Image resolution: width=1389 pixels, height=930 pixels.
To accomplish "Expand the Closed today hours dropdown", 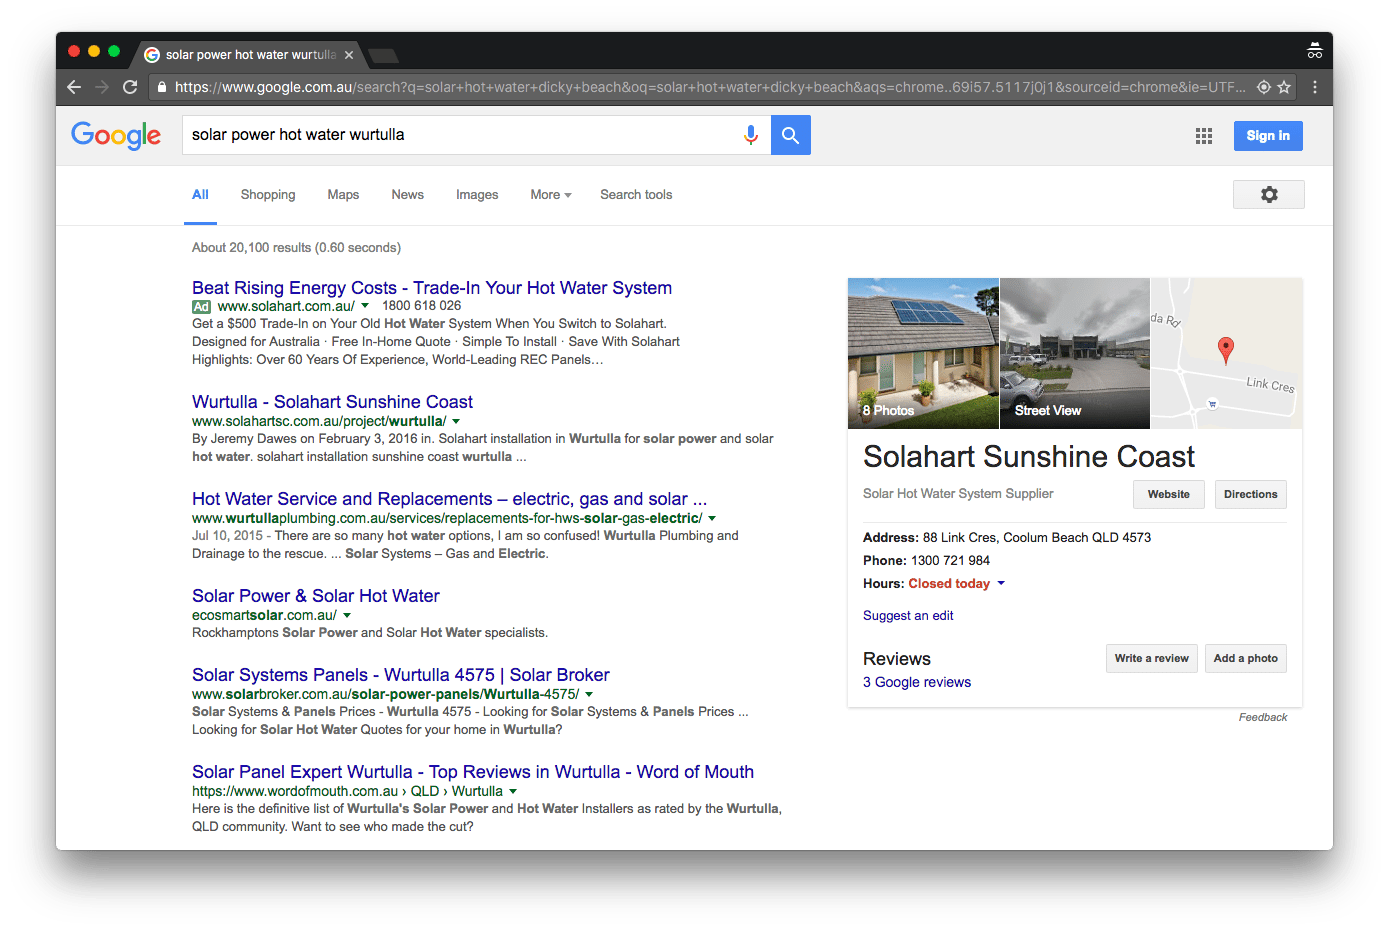I will coord(1001,583).
